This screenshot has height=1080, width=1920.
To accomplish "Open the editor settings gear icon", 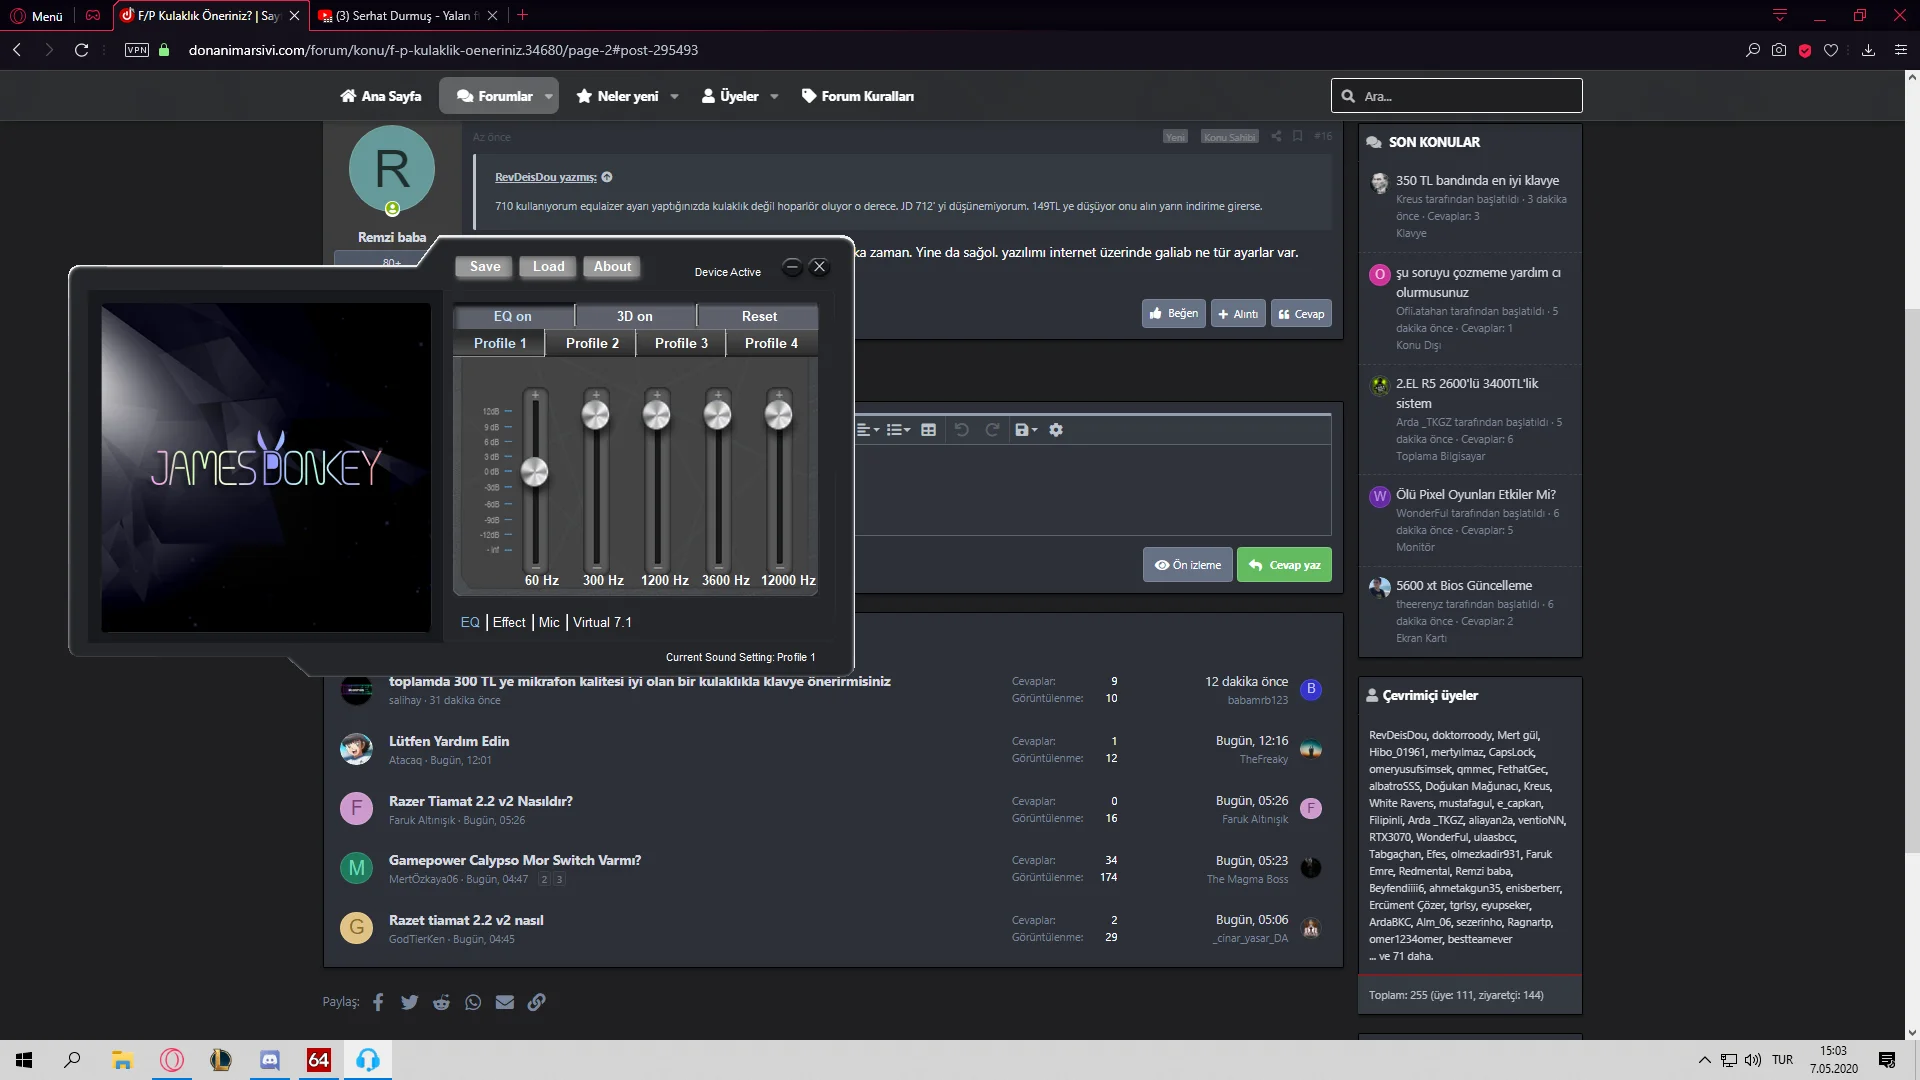I will 1056,430.
